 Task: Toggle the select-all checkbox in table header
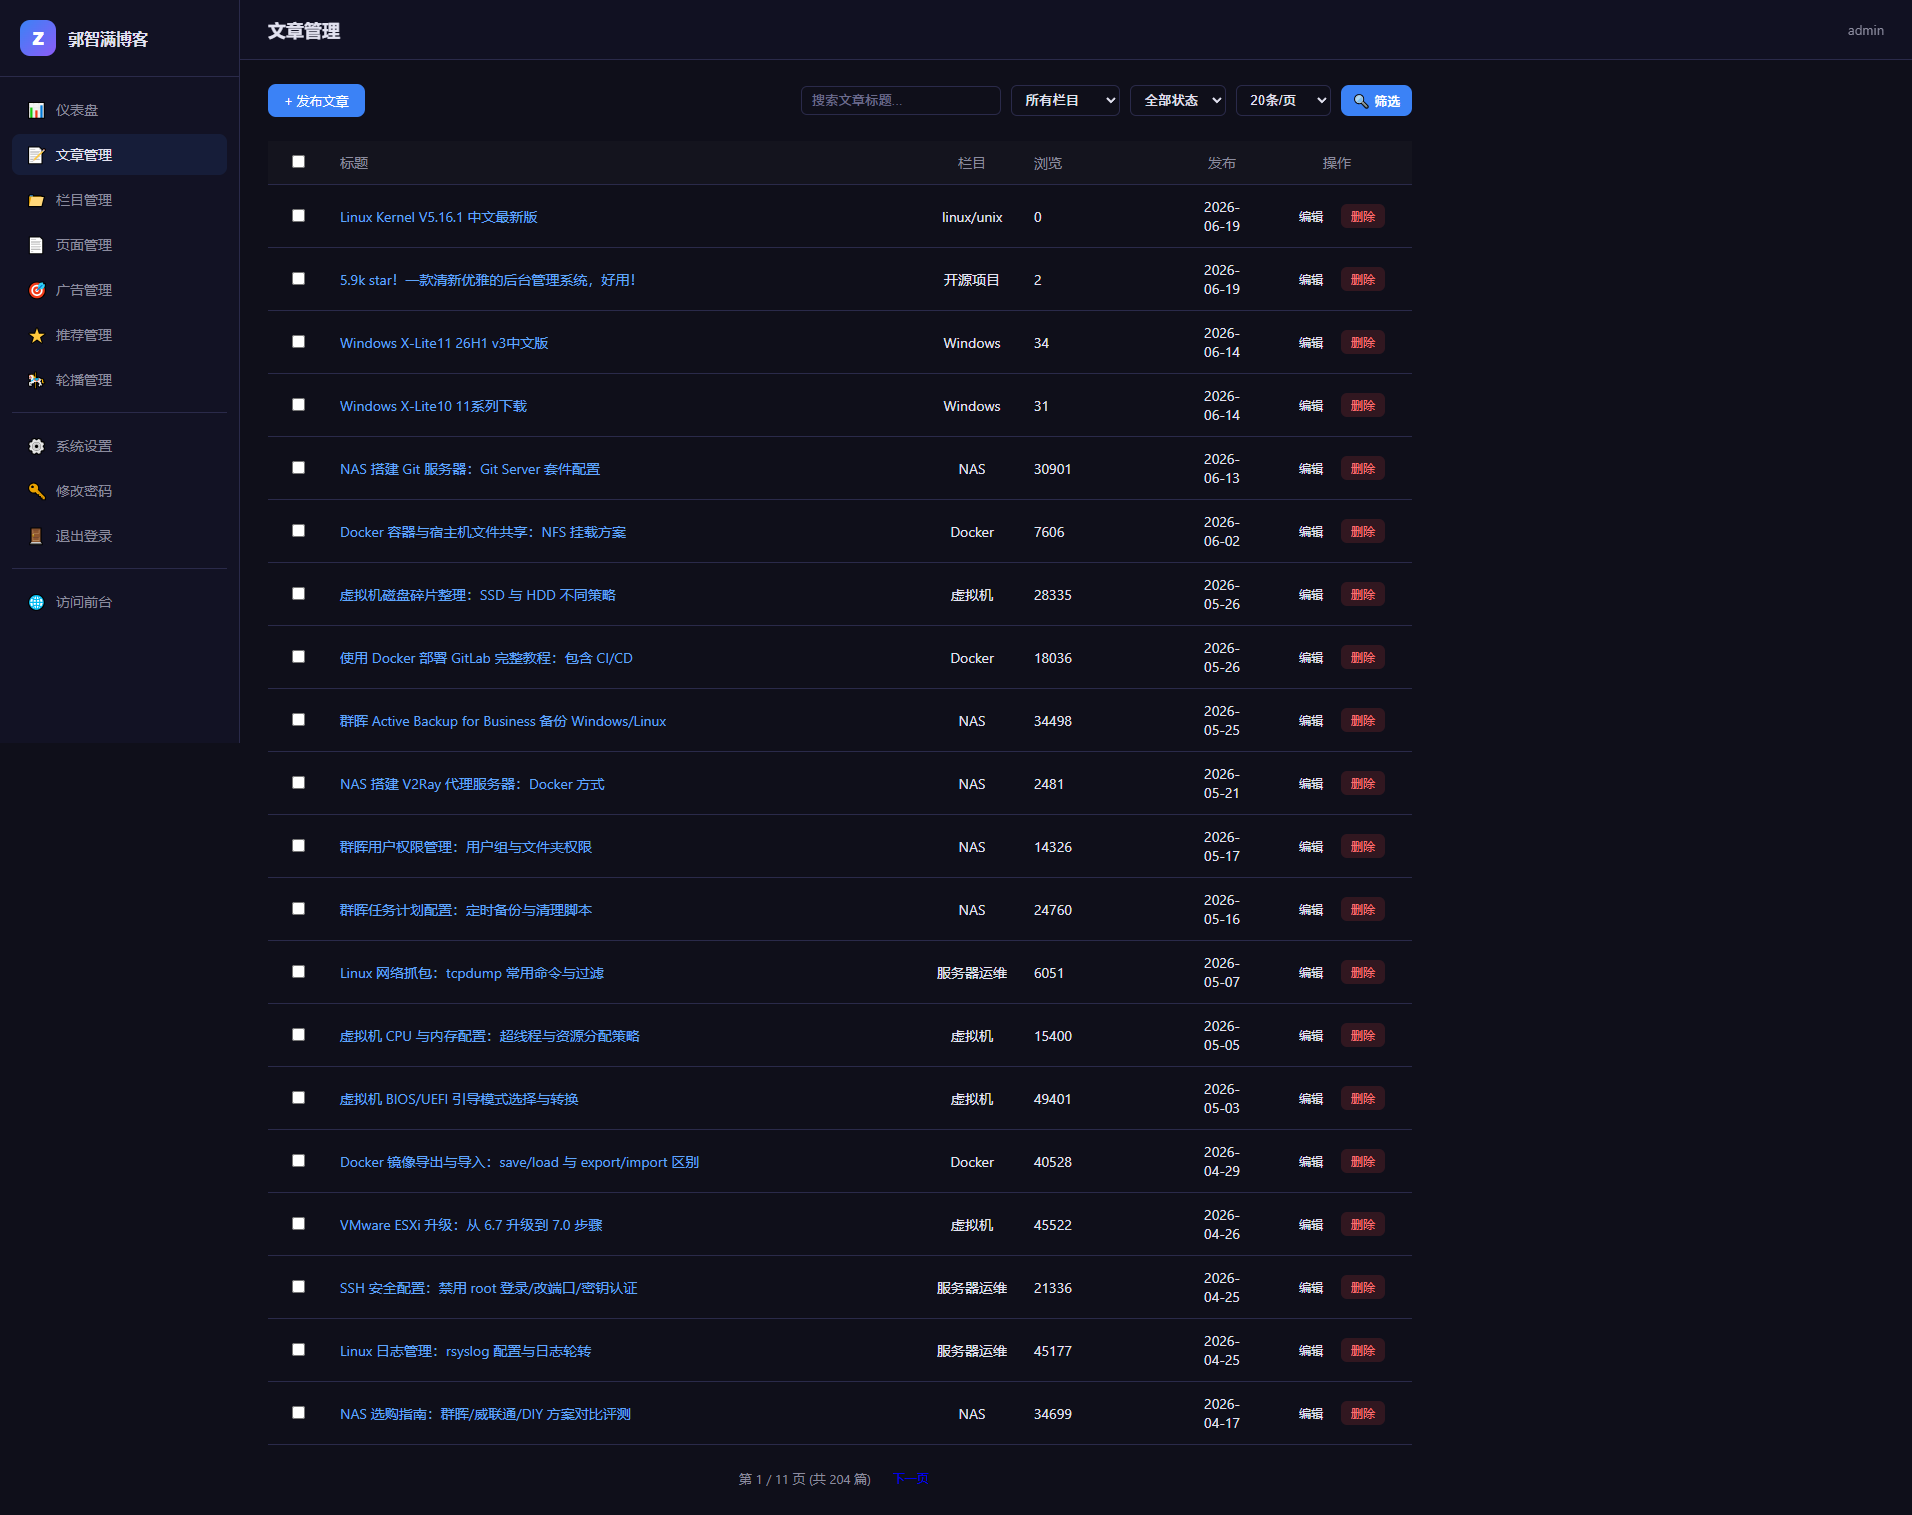click(298, 162)
